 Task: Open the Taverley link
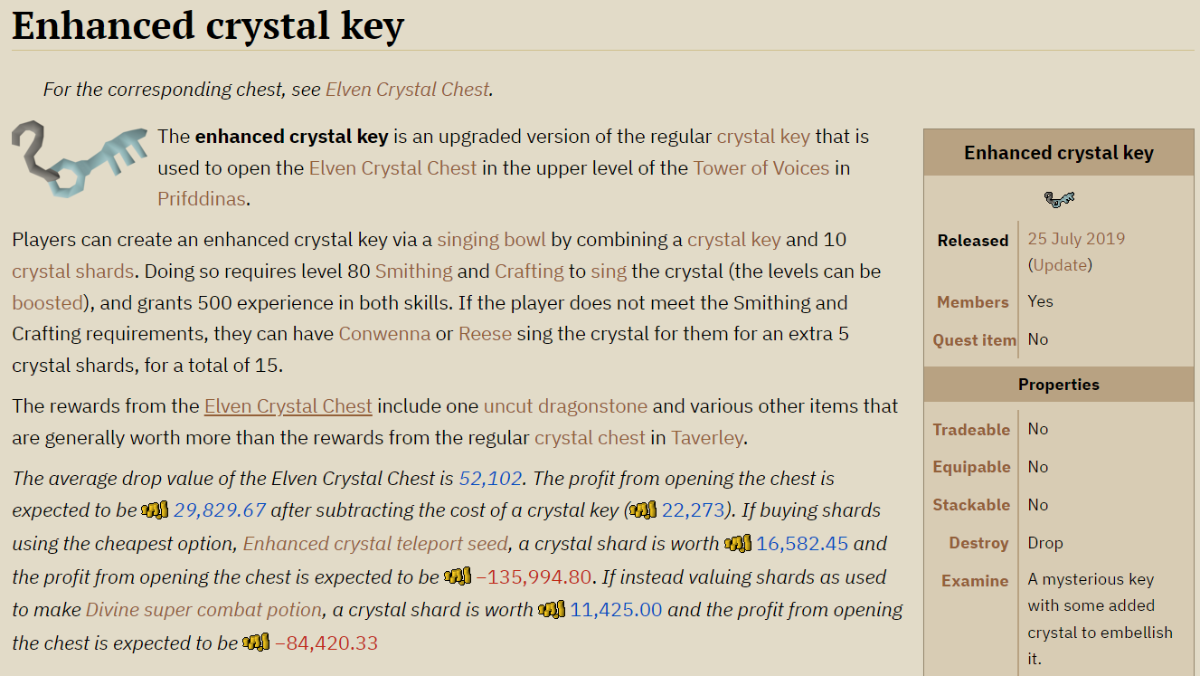[x=708, y=438]
